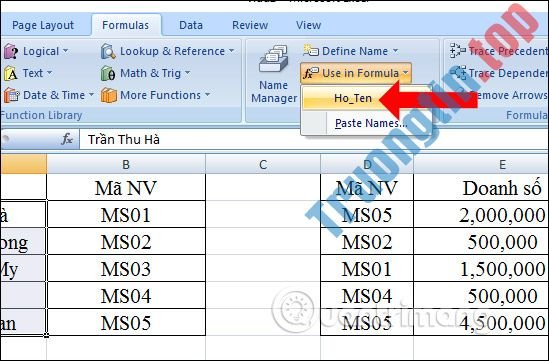Click the 500,000 cell beside MS02

[x=481, y=242]
